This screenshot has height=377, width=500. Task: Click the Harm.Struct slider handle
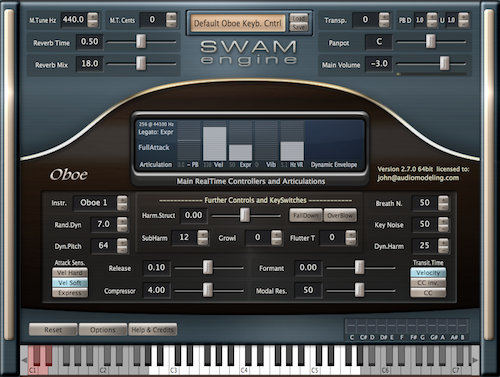point(245,215)
